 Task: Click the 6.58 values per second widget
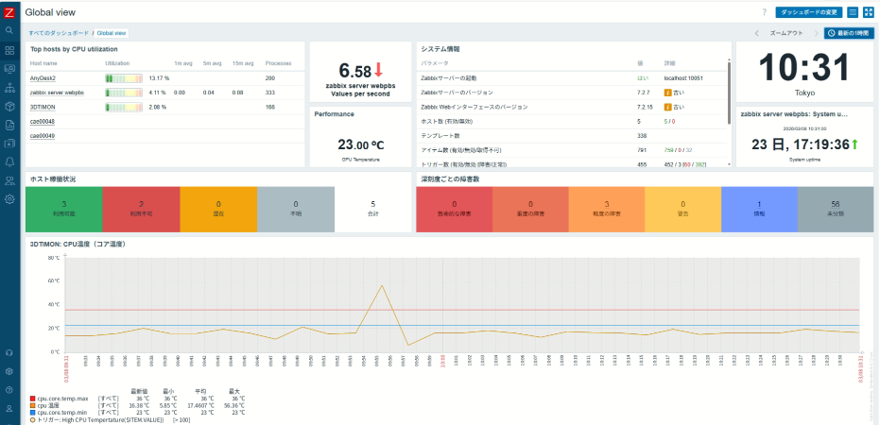(361, 74)
